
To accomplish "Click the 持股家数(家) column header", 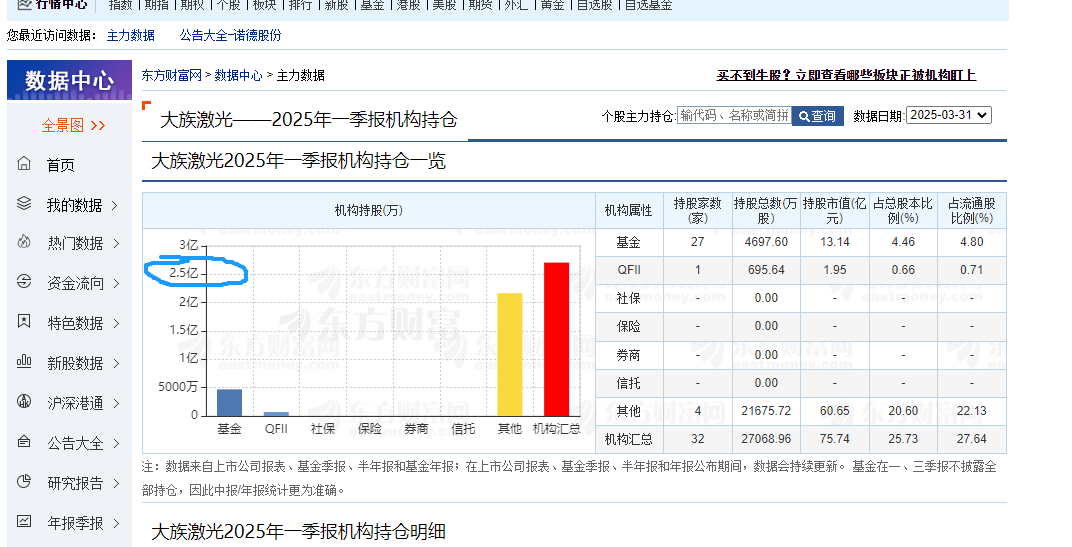I will point(697,211).
